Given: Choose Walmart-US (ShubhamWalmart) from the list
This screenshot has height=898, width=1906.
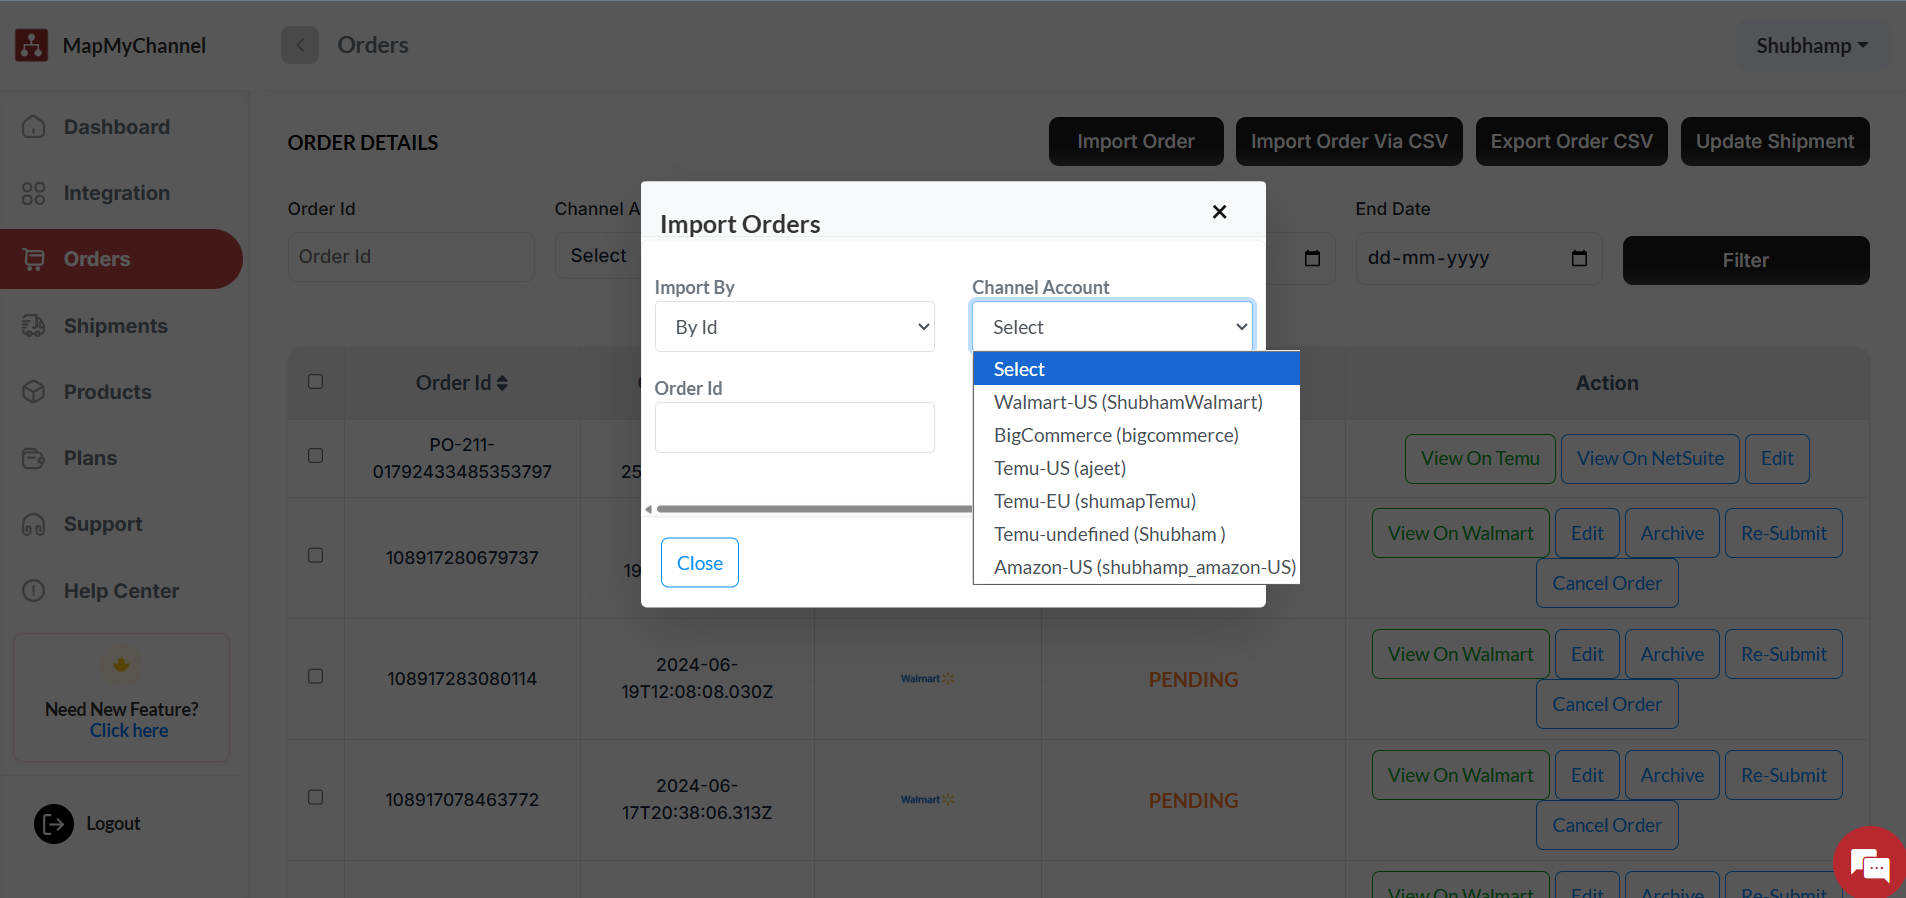Looking at the screenshot, I should coord(1127,402).
